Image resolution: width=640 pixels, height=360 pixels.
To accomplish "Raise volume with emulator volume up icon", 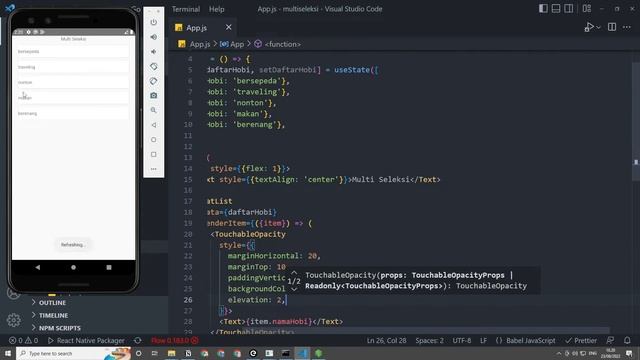I will click(x=153, y=37).
